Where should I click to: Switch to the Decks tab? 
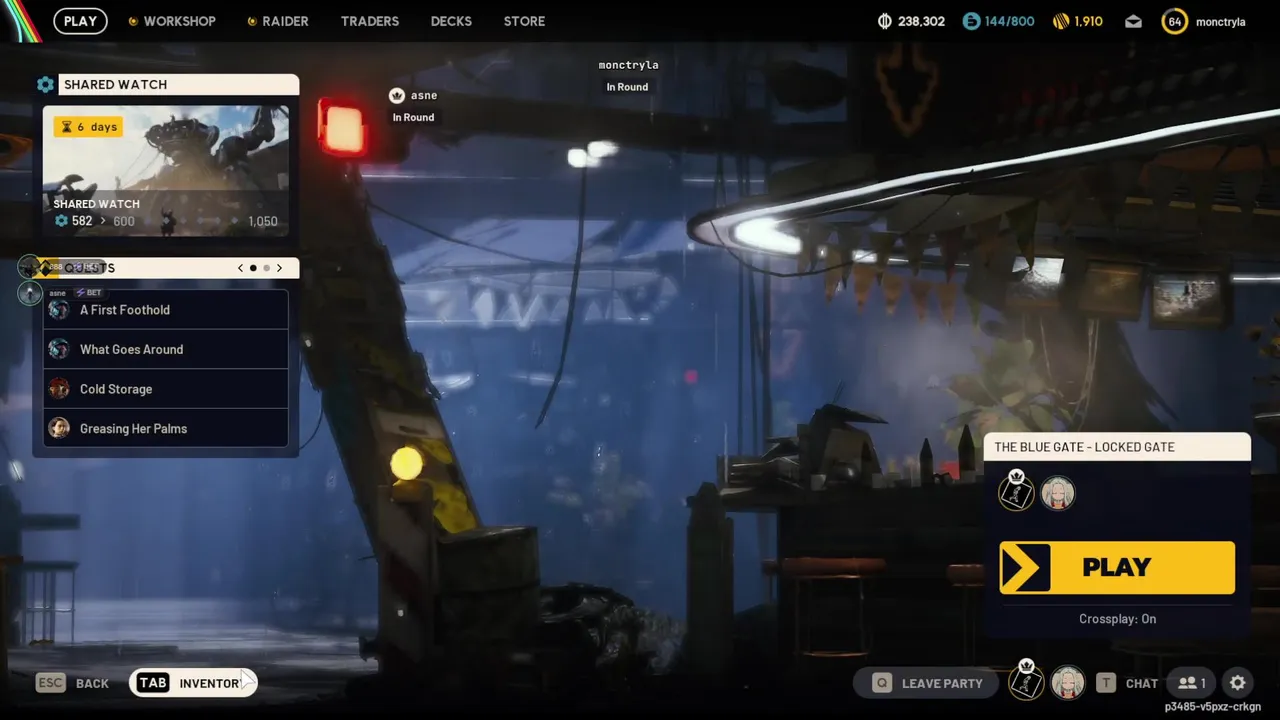coord(451,21)
